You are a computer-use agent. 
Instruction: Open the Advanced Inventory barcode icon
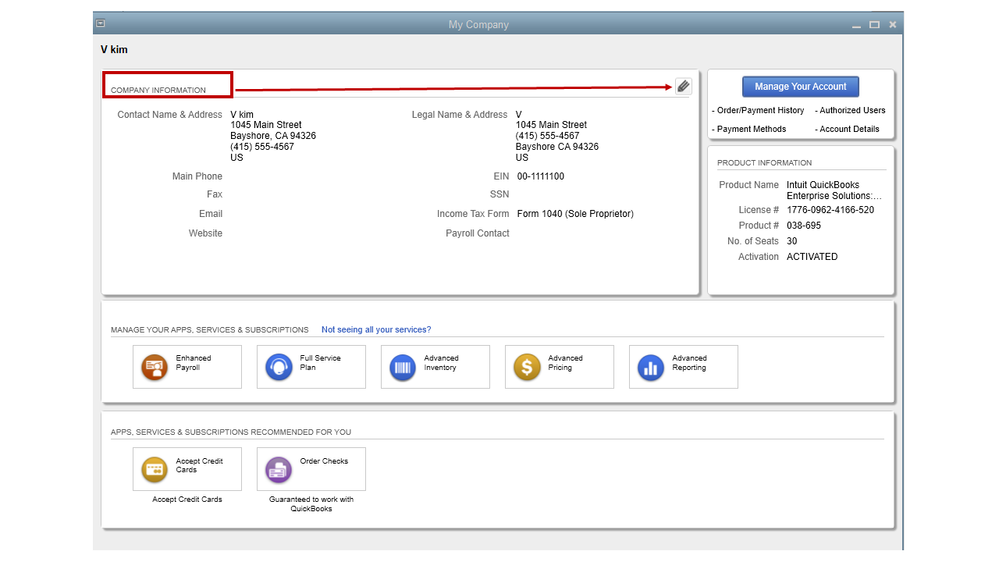(403, 368)
